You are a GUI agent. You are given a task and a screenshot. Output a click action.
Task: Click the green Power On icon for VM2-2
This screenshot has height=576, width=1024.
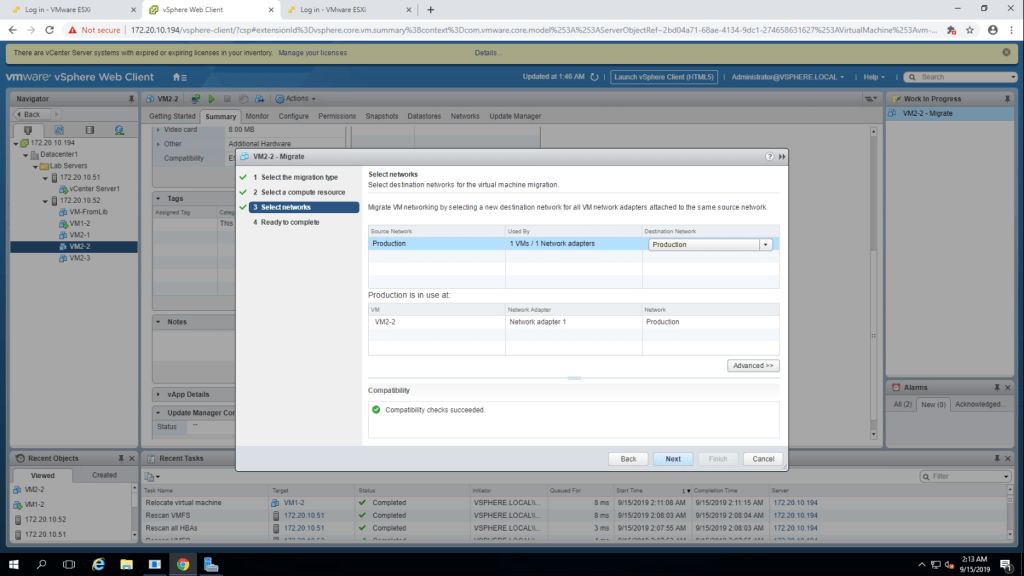point(211,99)
